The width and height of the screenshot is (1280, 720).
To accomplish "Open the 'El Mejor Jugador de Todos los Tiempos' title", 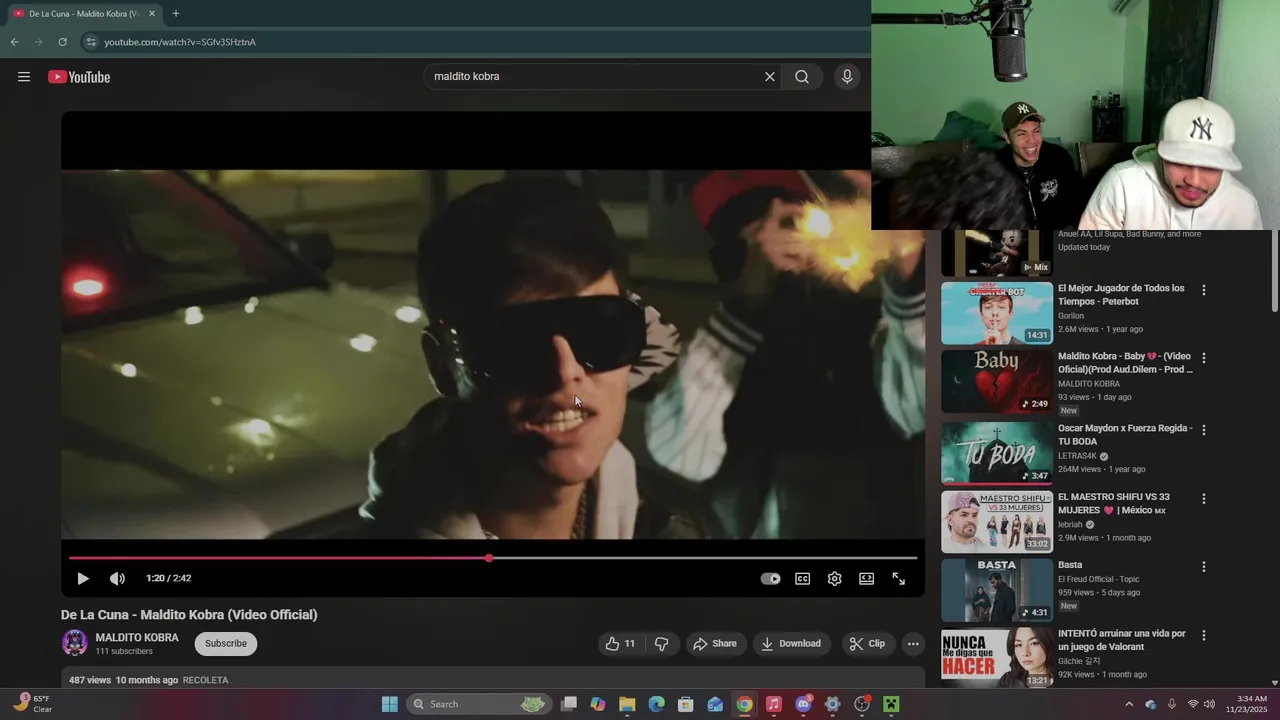I will [1121, 295].
